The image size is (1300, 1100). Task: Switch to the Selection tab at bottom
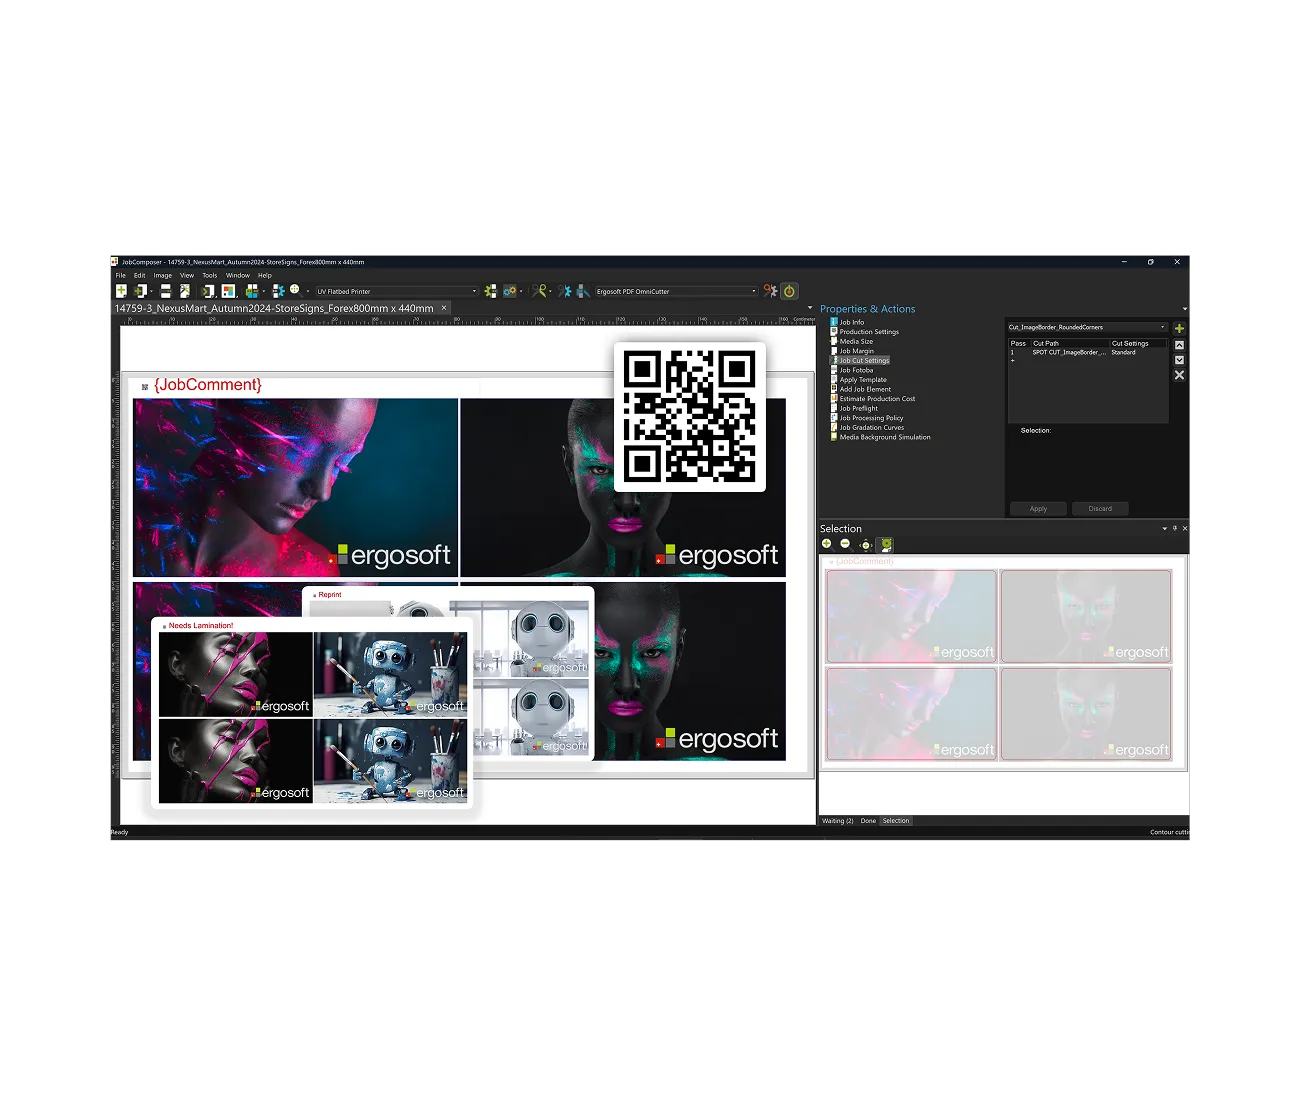point(896,821)
